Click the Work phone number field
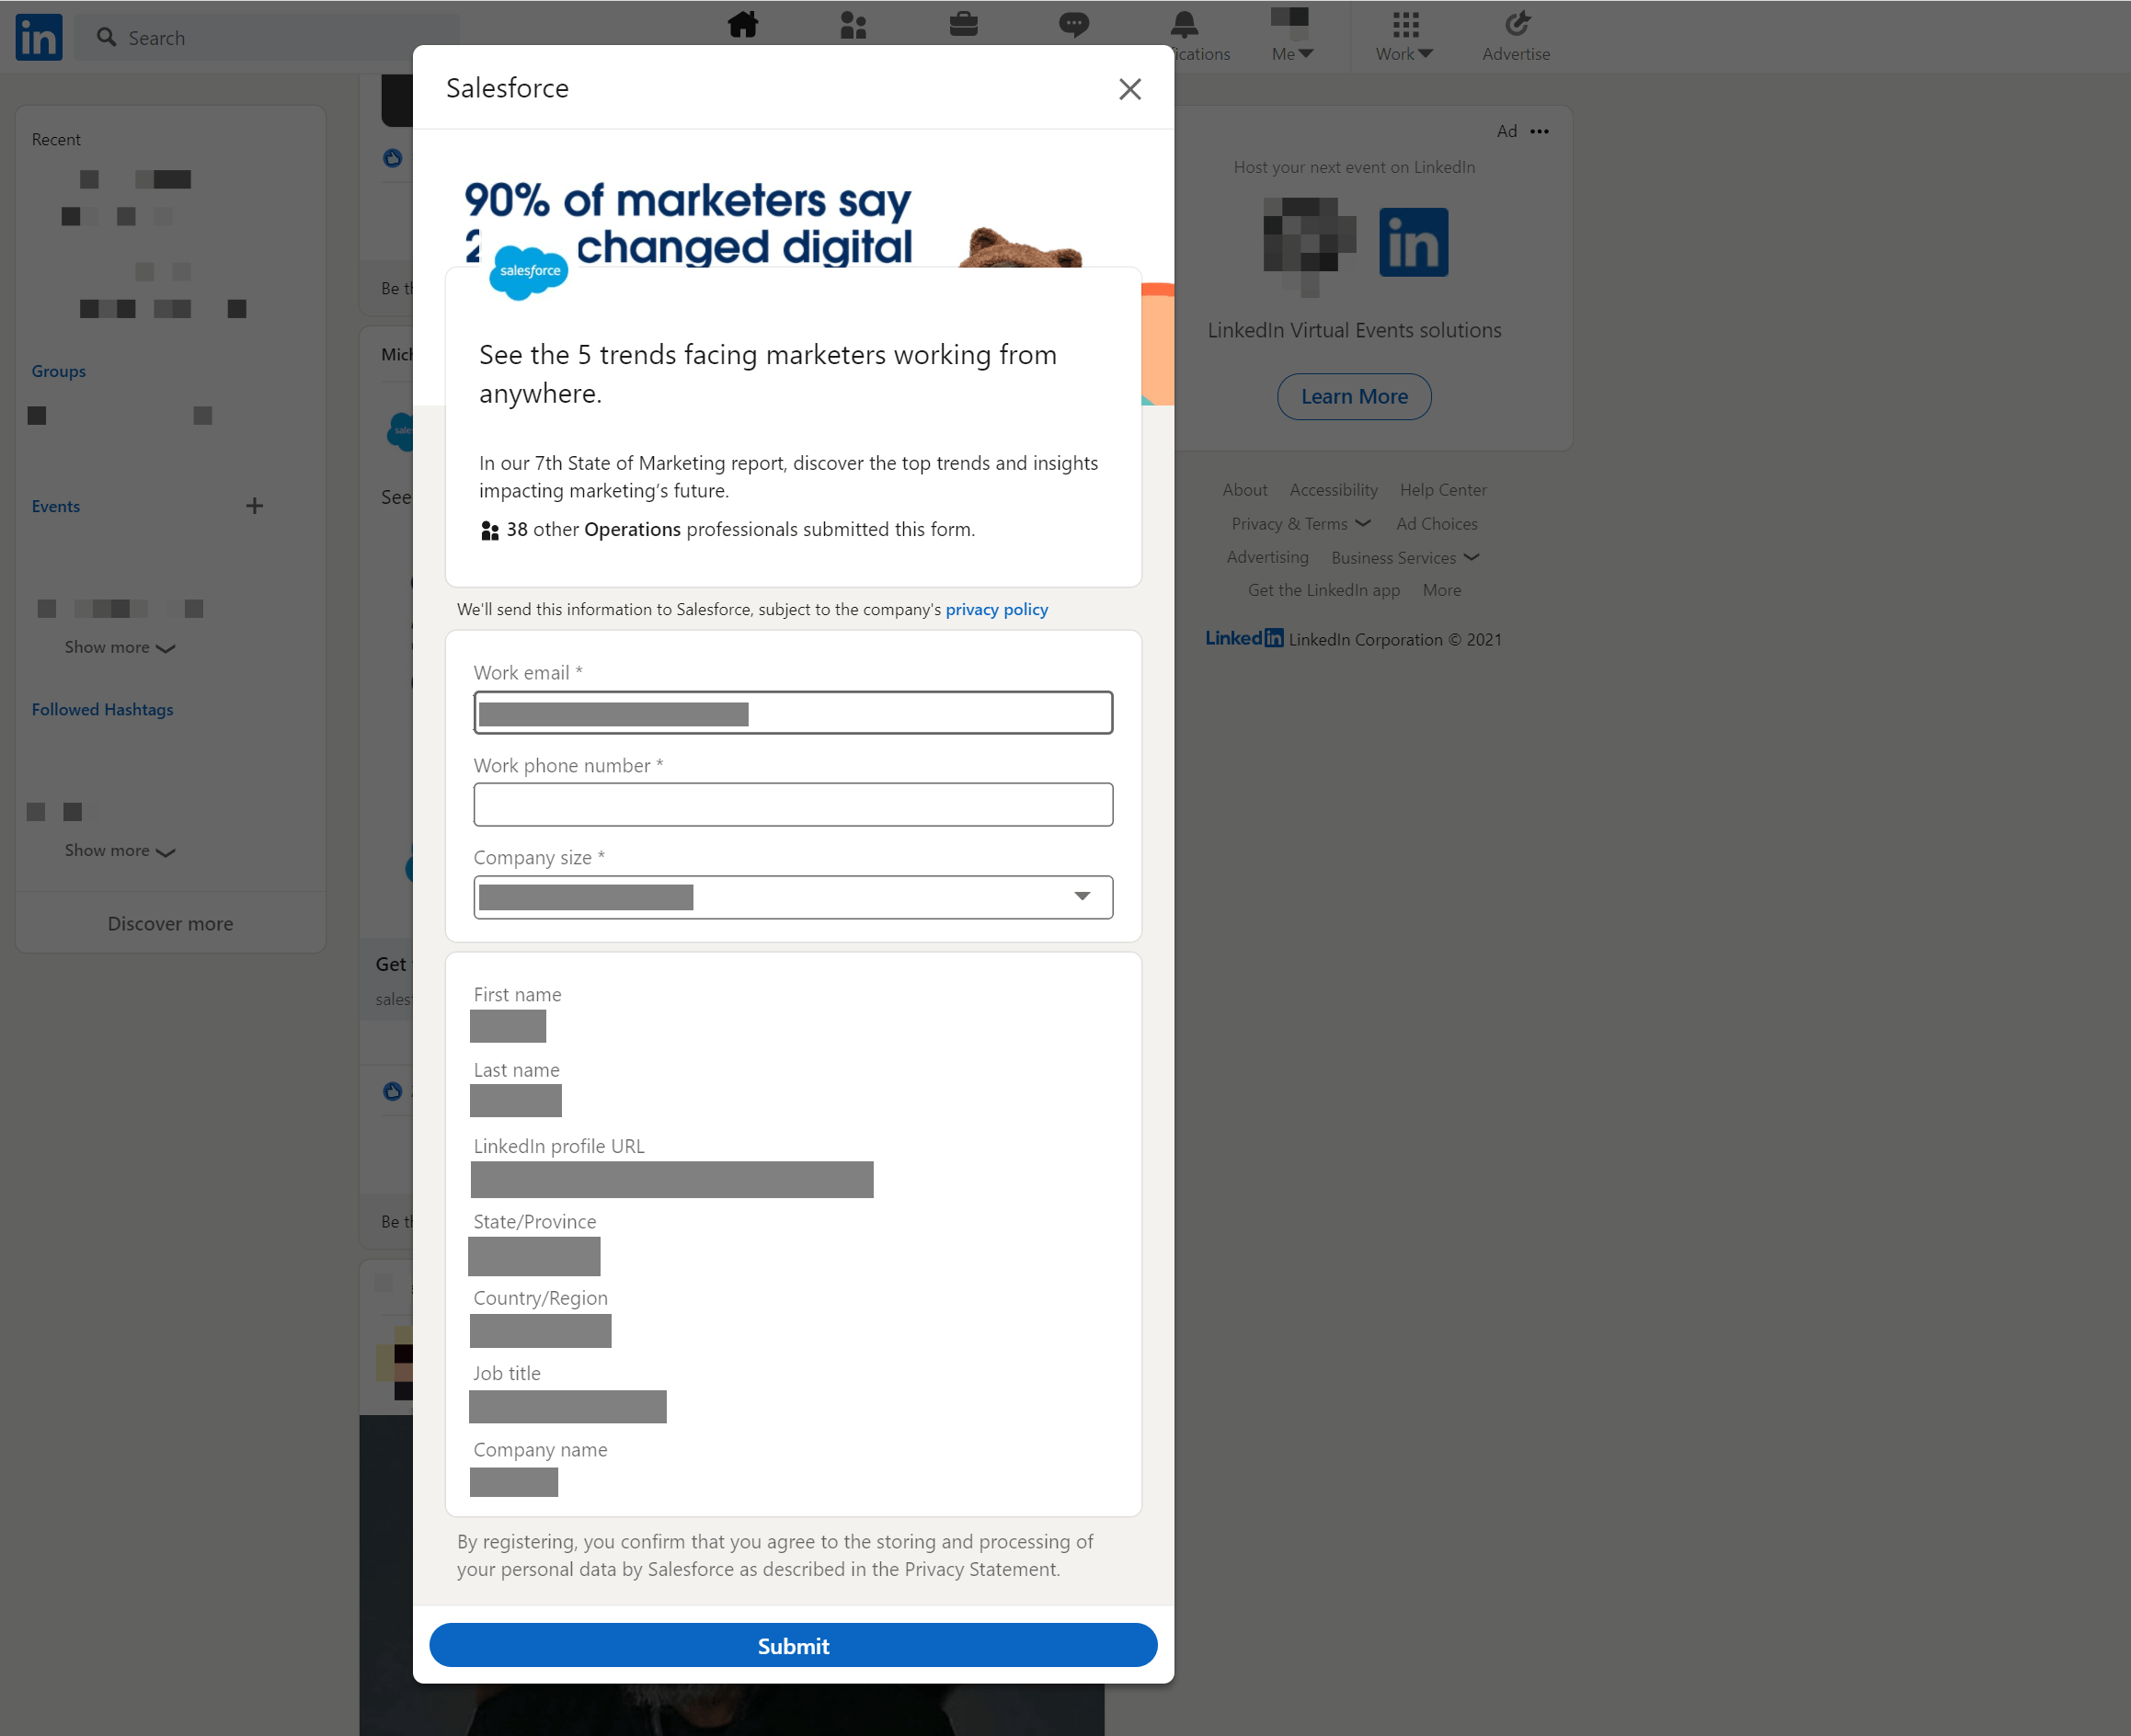 point(792,804)
